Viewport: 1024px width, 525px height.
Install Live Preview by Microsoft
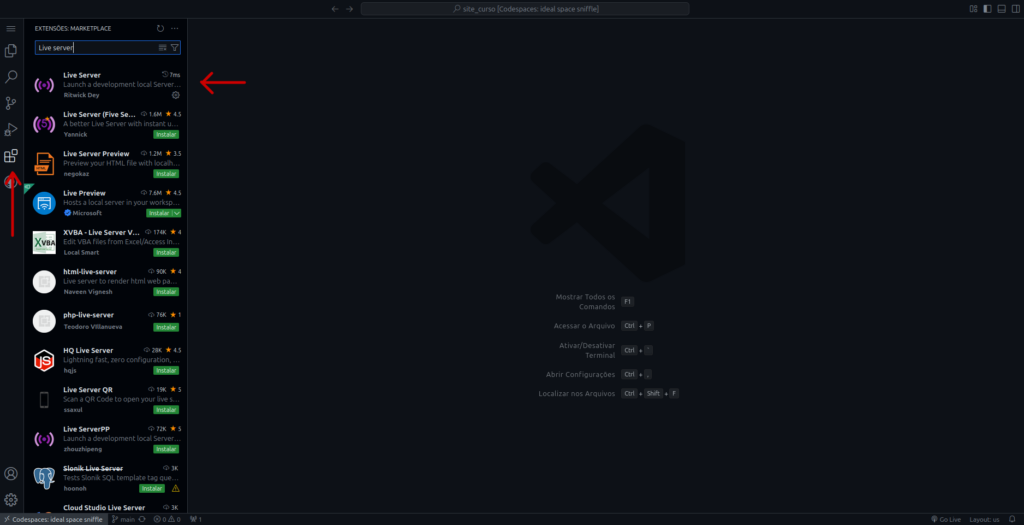point(159,213)
